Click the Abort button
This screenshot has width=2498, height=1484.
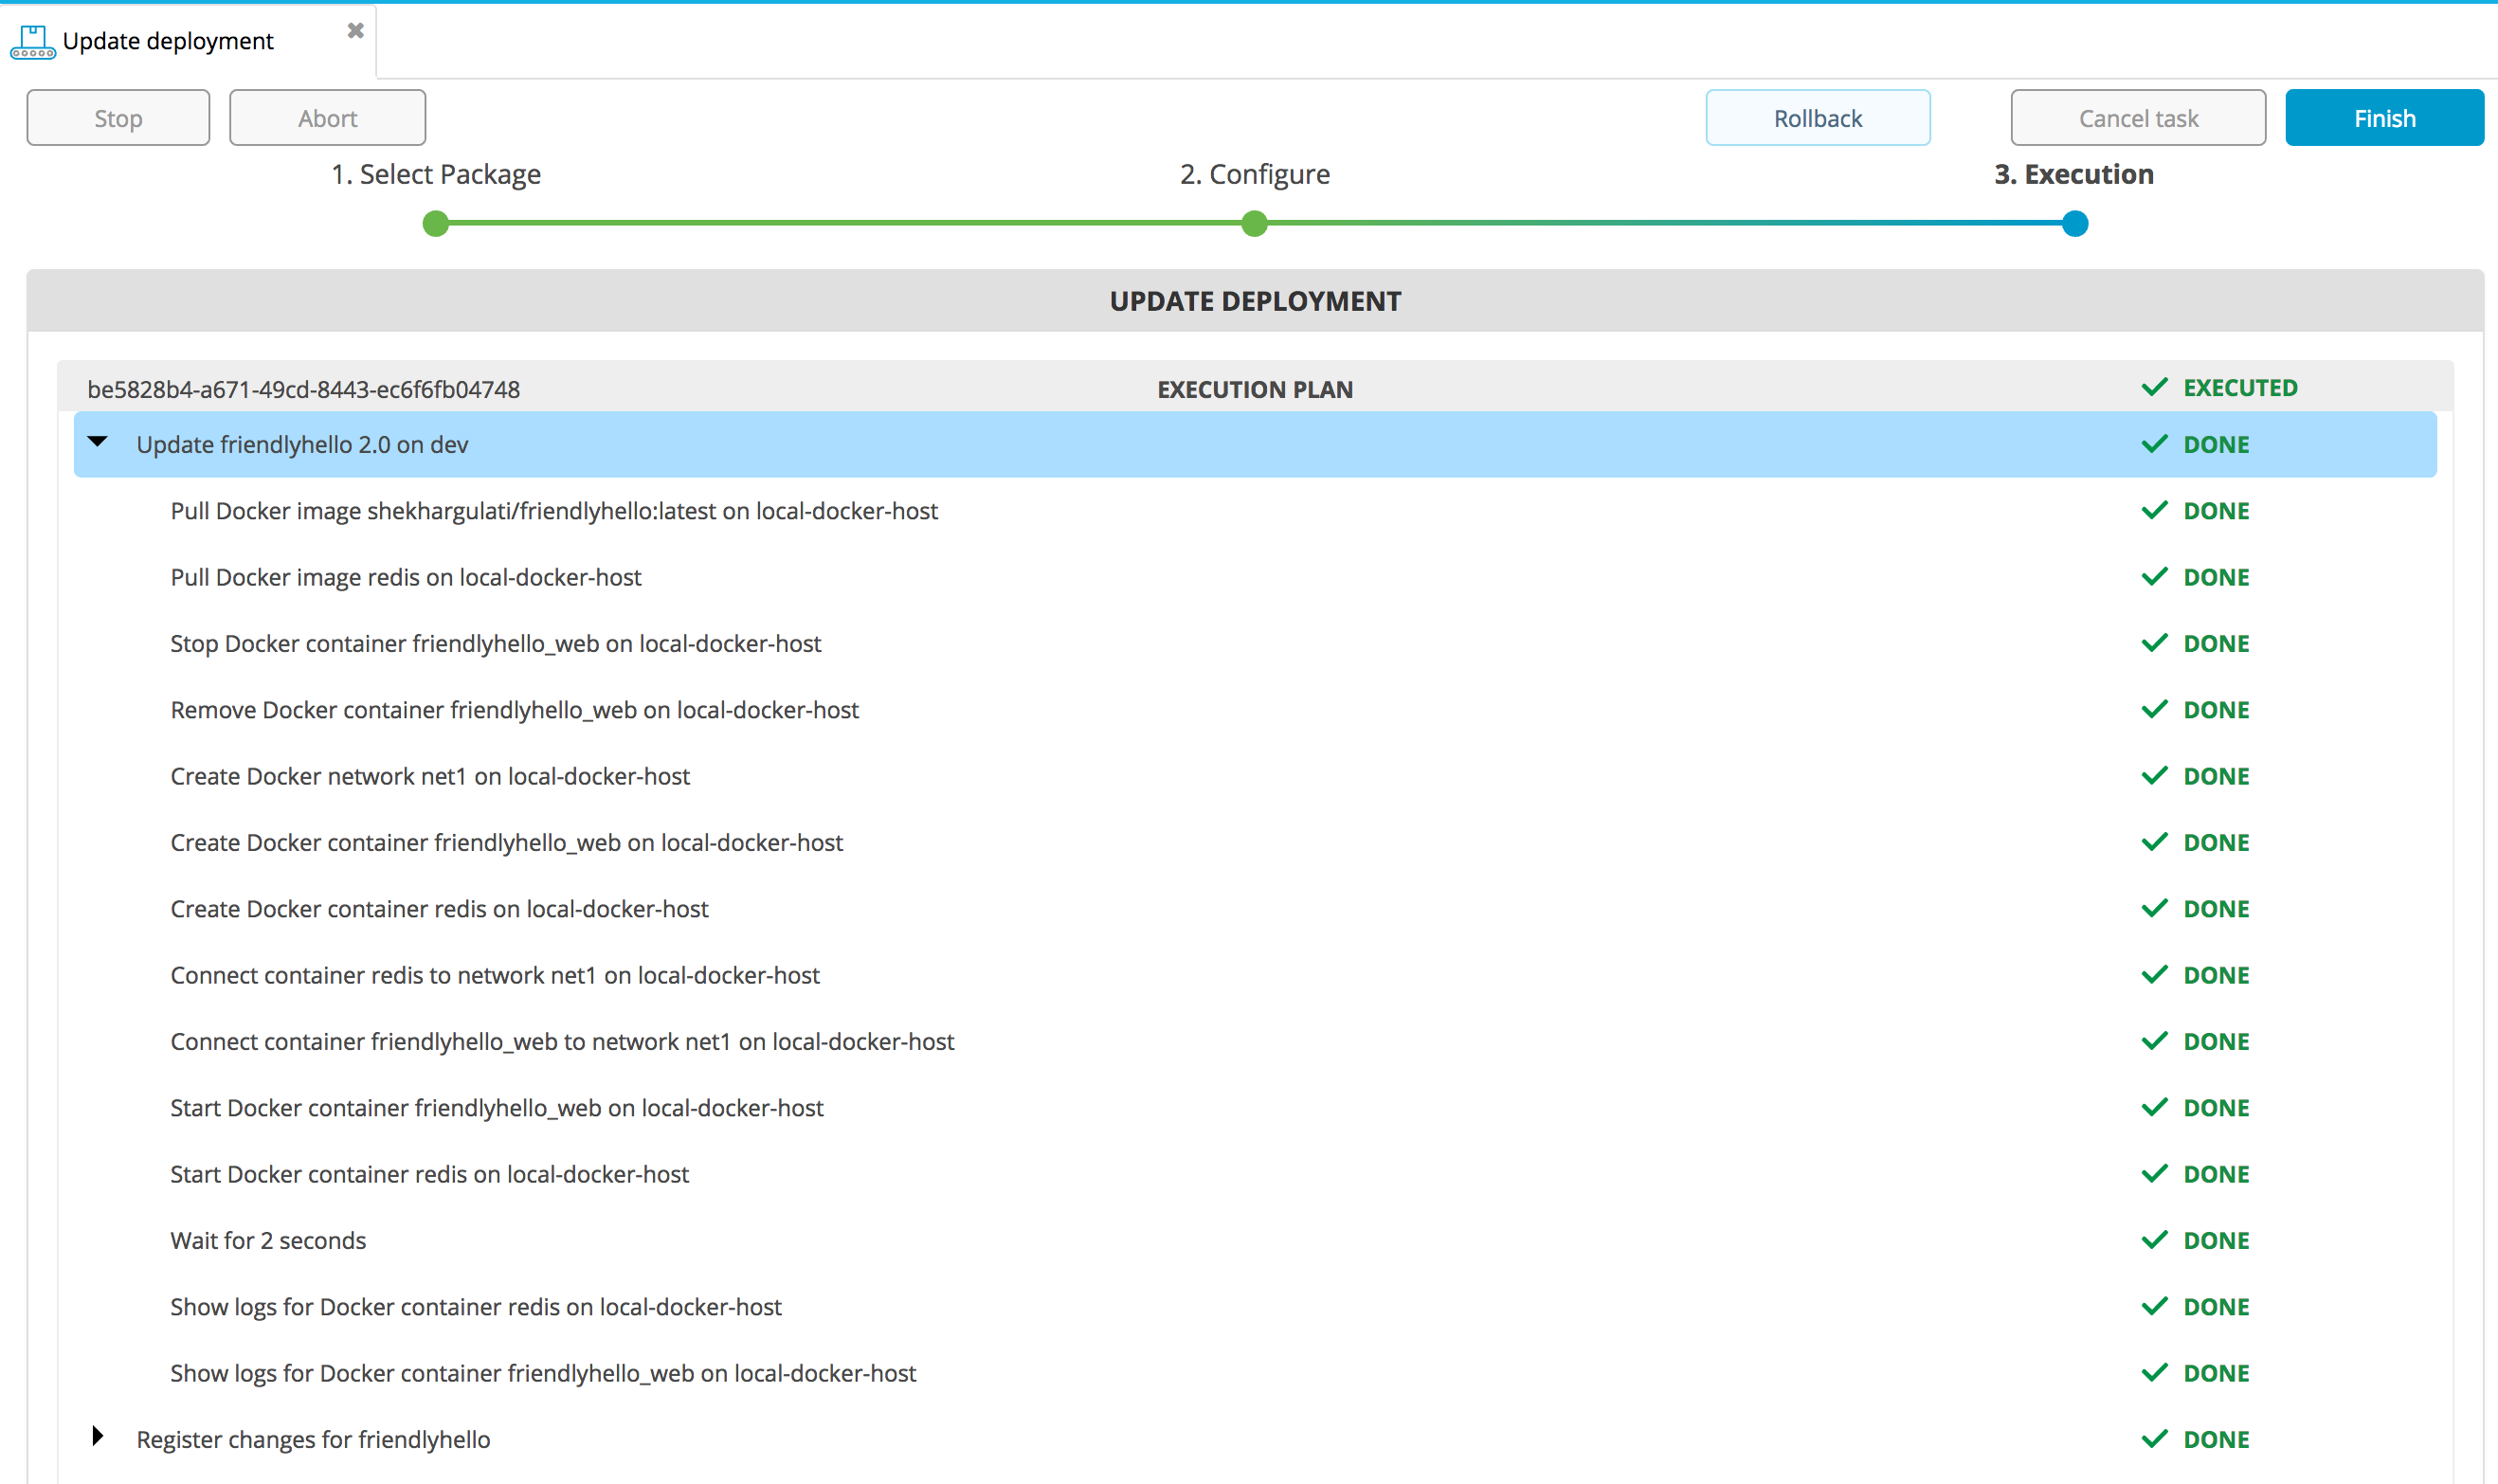coord(327,118)
